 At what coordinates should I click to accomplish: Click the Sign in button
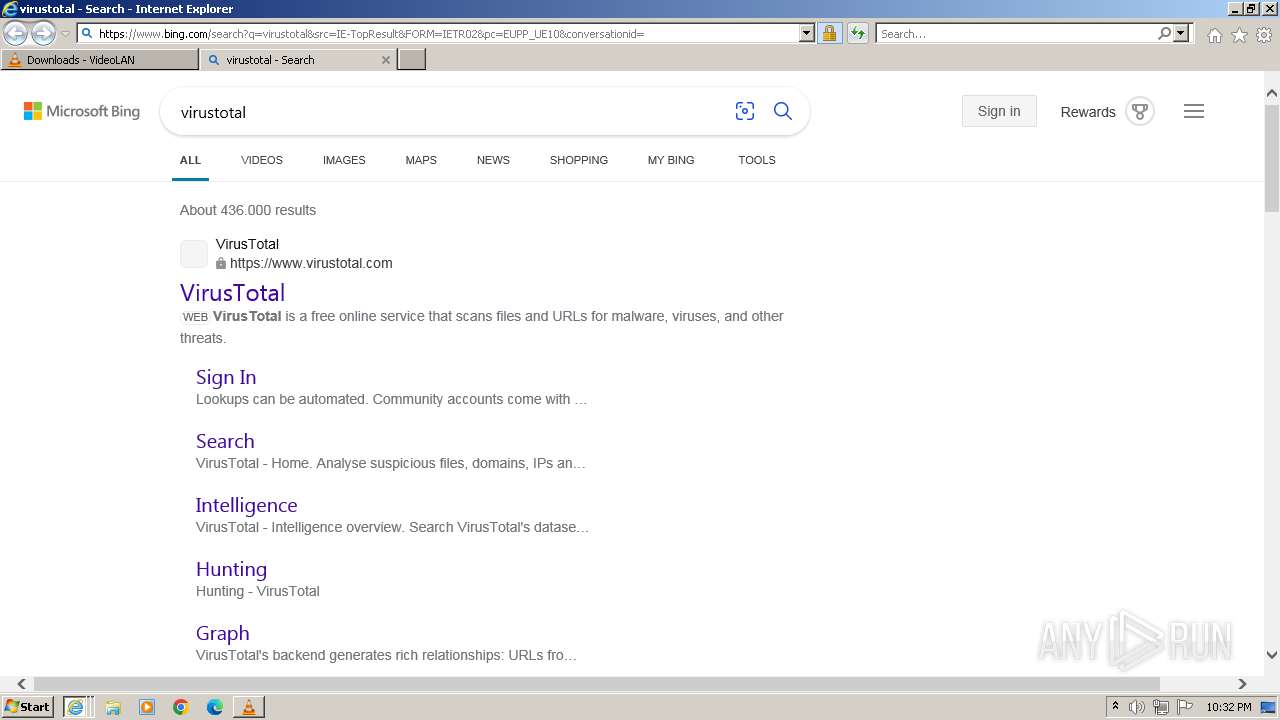tap(999, 111)
